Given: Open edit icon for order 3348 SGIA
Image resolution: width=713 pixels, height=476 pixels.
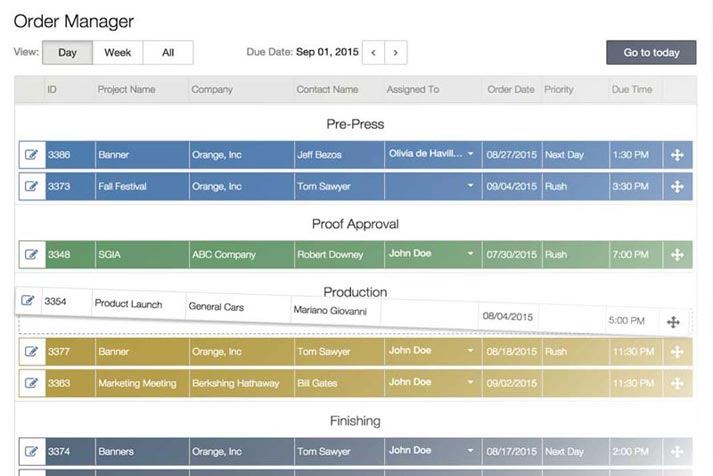Looking at the screenshot, I should 31,255.
